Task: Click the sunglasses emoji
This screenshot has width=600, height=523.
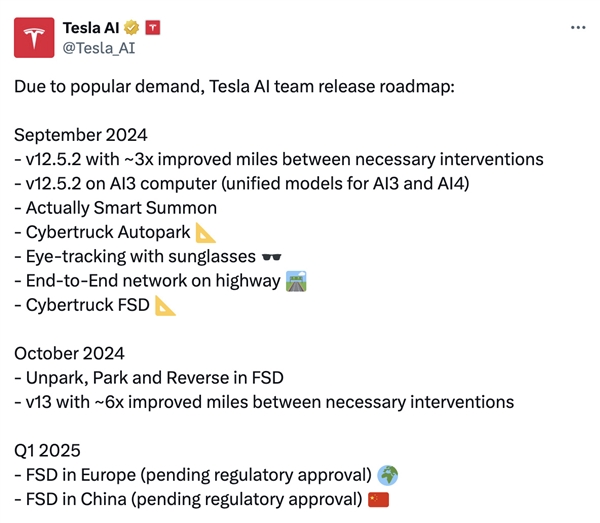Action: click(x=271, y=256)
